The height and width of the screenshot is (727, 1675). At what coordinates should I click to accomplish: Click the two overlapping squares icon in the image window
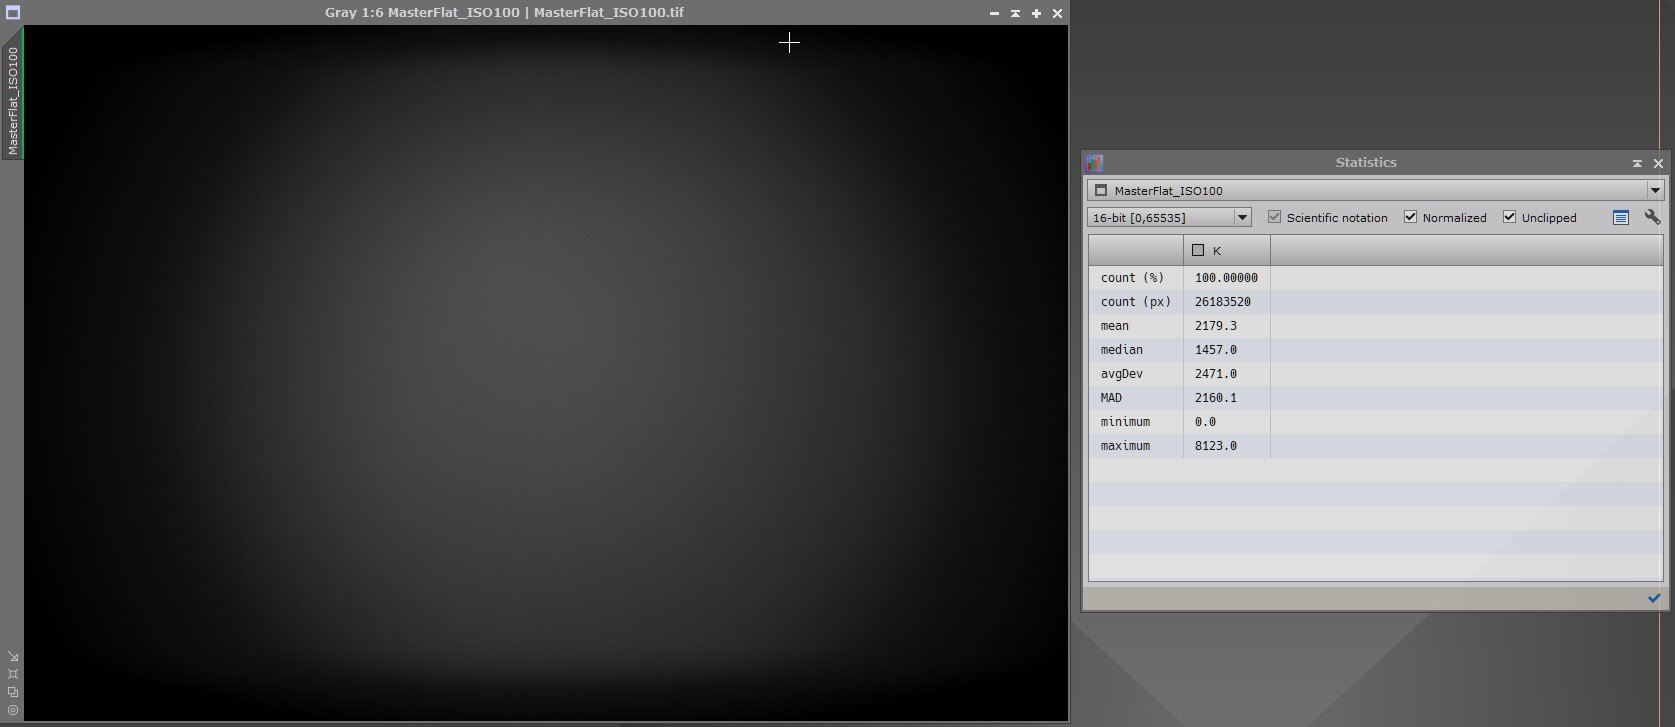tap(13, 692)
